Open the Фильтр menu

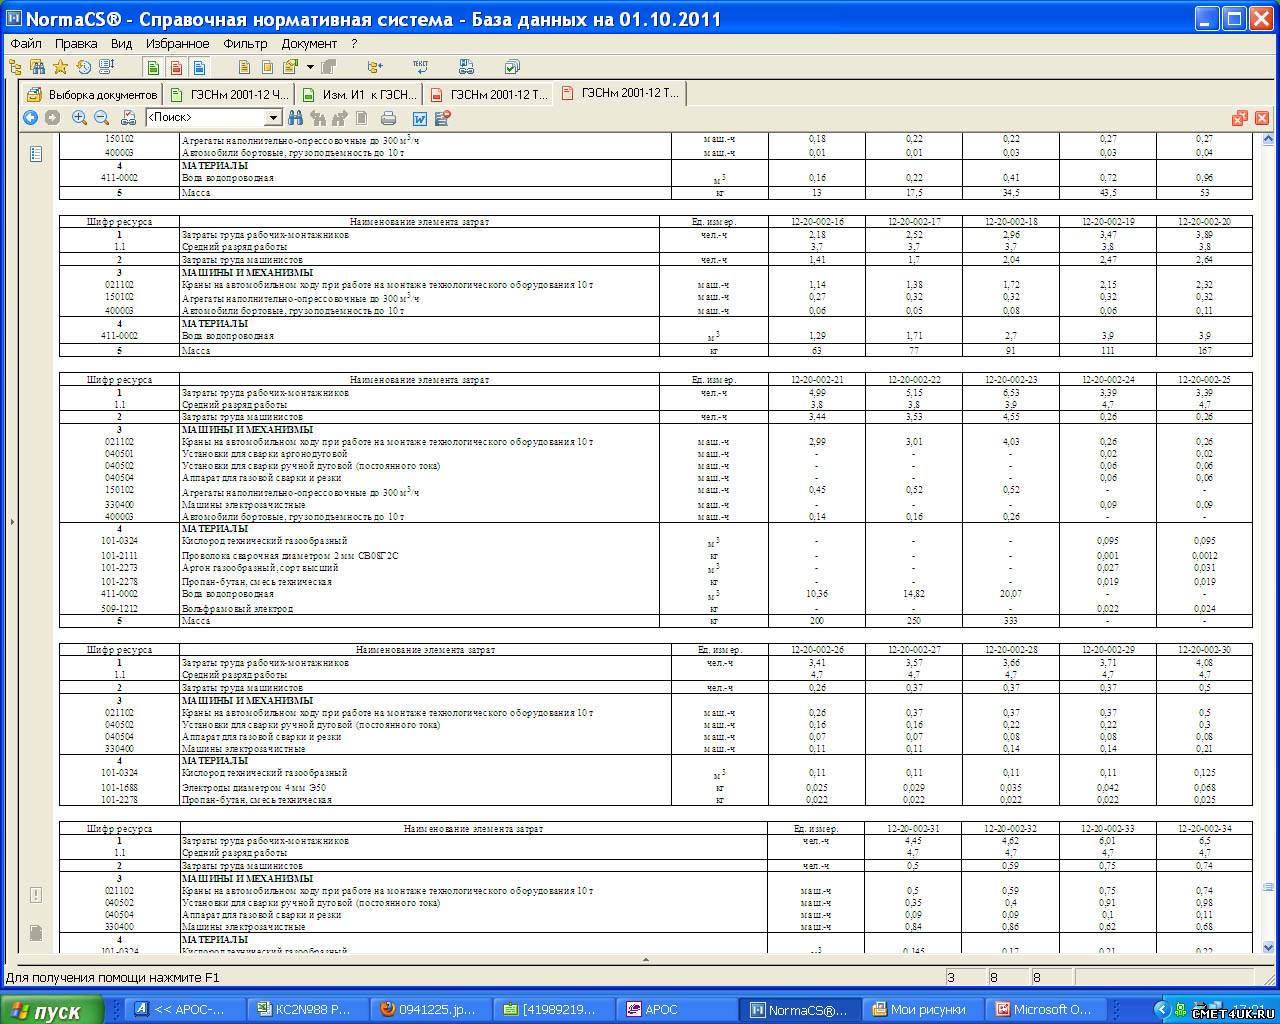[245, 43]
